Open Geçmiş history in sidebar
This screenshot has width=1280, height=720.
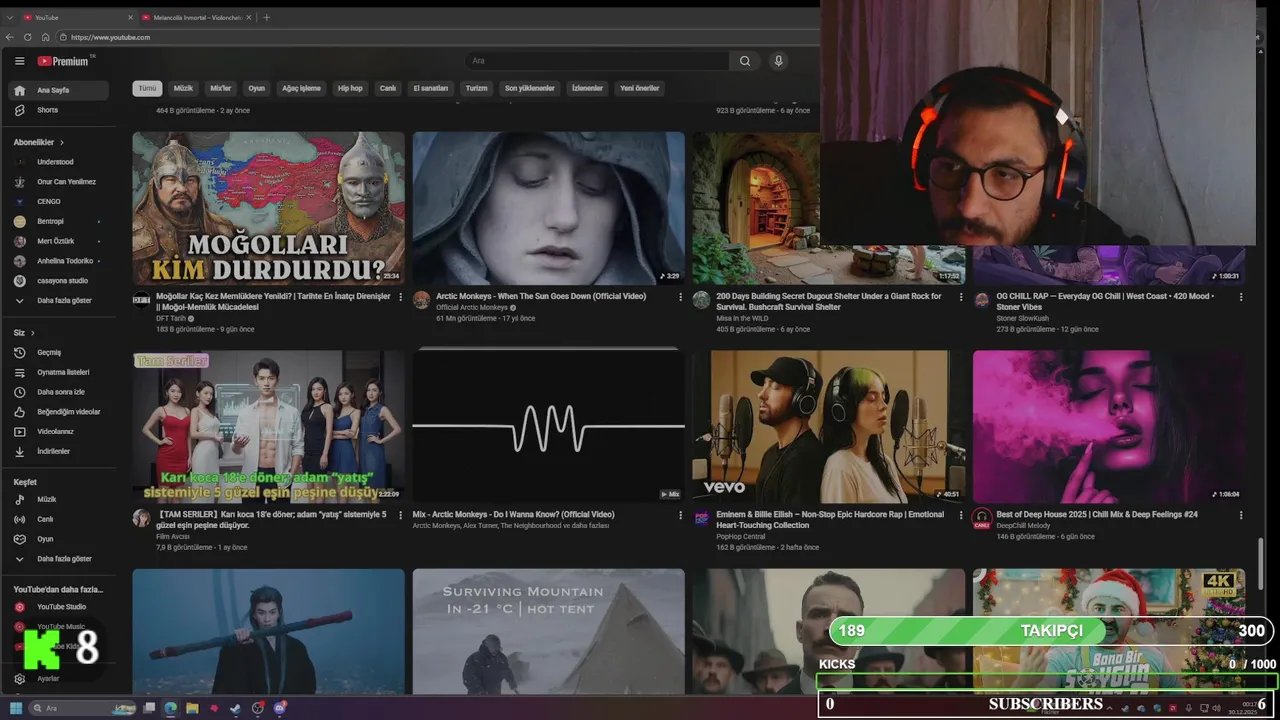[58, 352]
